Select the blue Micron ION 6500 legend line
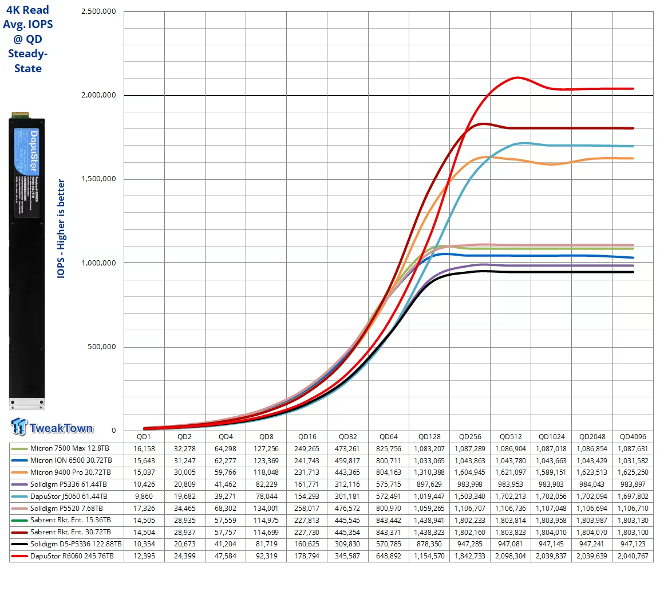 click(19, 460)
